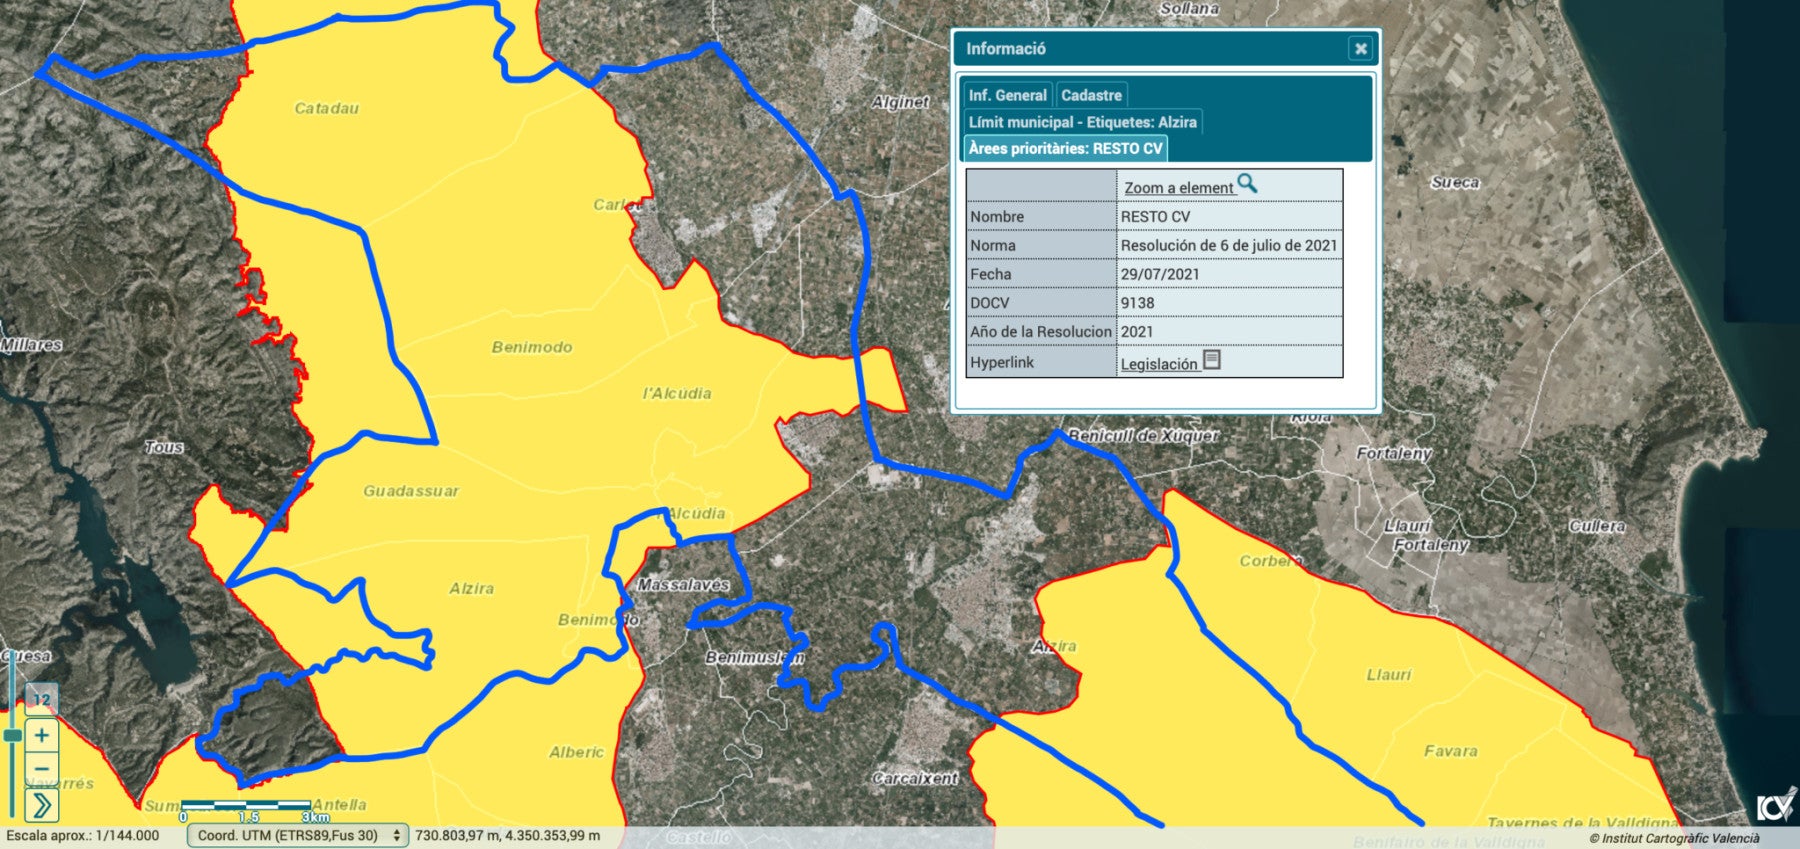The width and height of the screenshot is (1800, 849).
Task: Select the Límit municipal - Etiquetes: Alzira tab
Action: pyautogui.click(x=1082, y=122)
